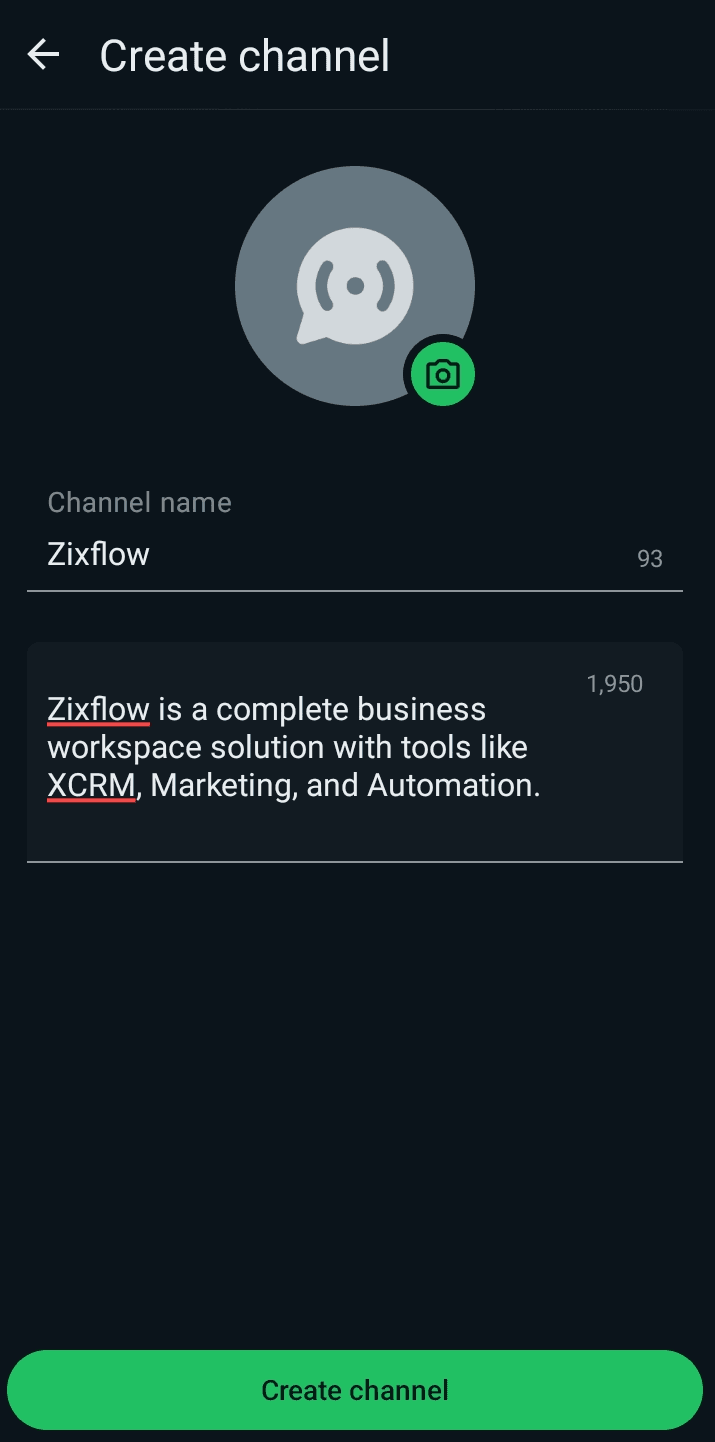This screenshot has width=715, height=1442.
Task: Place cursor on the word Automation
Action: [x=452, y=785]
